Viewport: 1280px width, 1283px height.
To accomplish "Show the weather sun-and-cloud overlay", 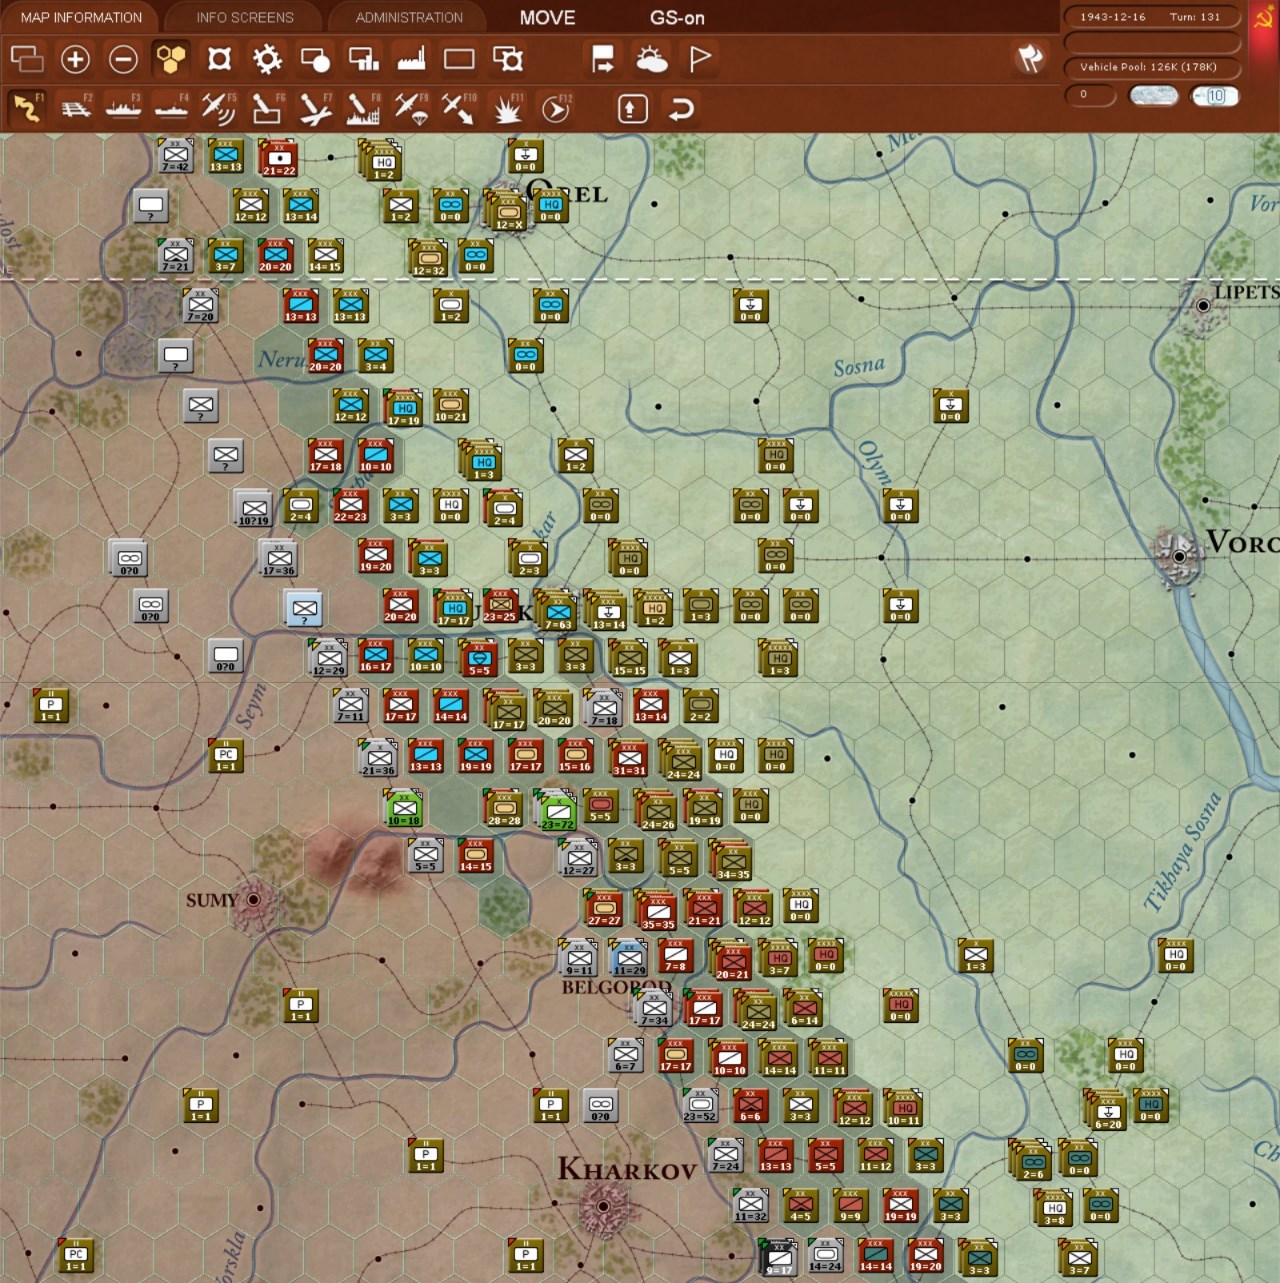I will (x=652, y=59).
